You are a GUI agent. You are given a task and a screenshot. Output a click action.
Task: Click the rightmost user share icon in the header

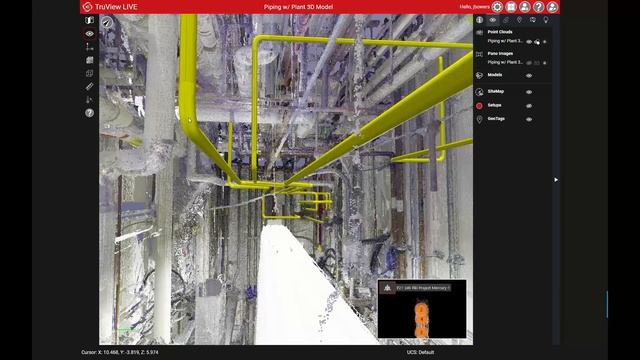[x=552, y=7]
